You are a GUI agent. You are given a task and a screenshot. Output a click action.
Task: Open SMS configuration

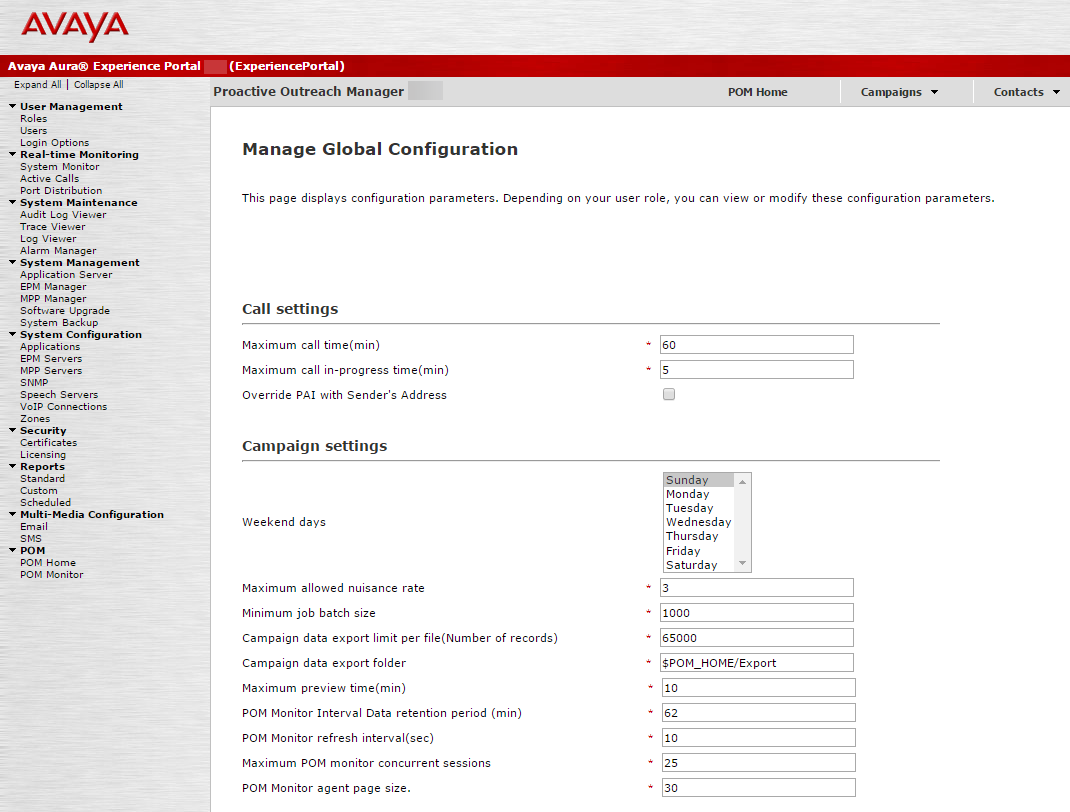click(31, 538)
